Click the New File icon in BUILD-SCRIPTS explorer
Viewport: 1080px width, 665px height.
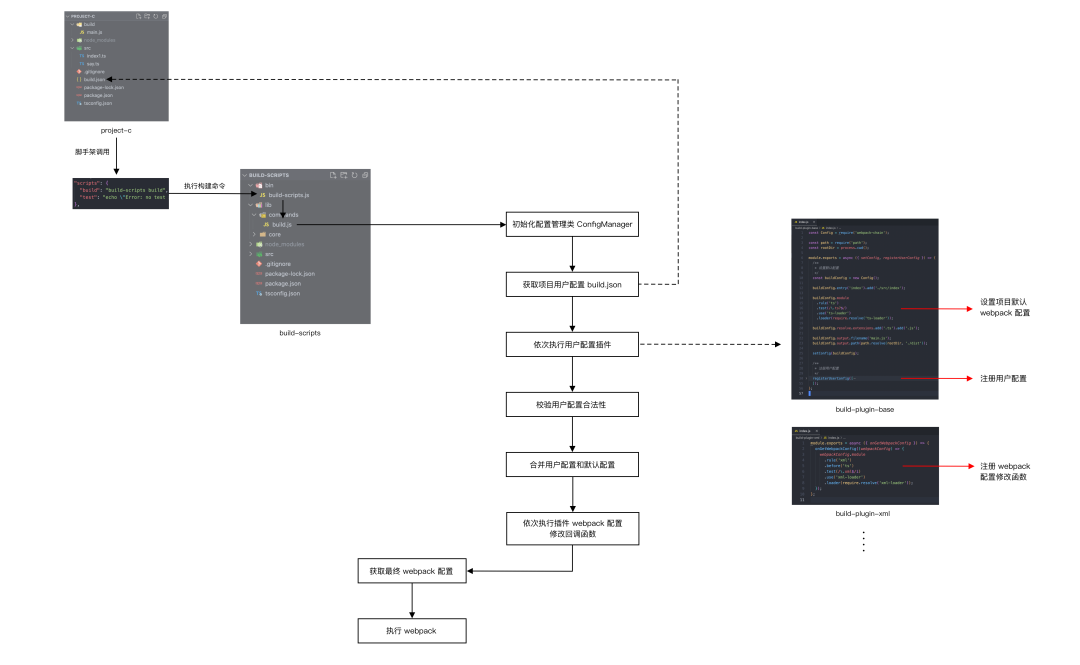pos(332,174)
